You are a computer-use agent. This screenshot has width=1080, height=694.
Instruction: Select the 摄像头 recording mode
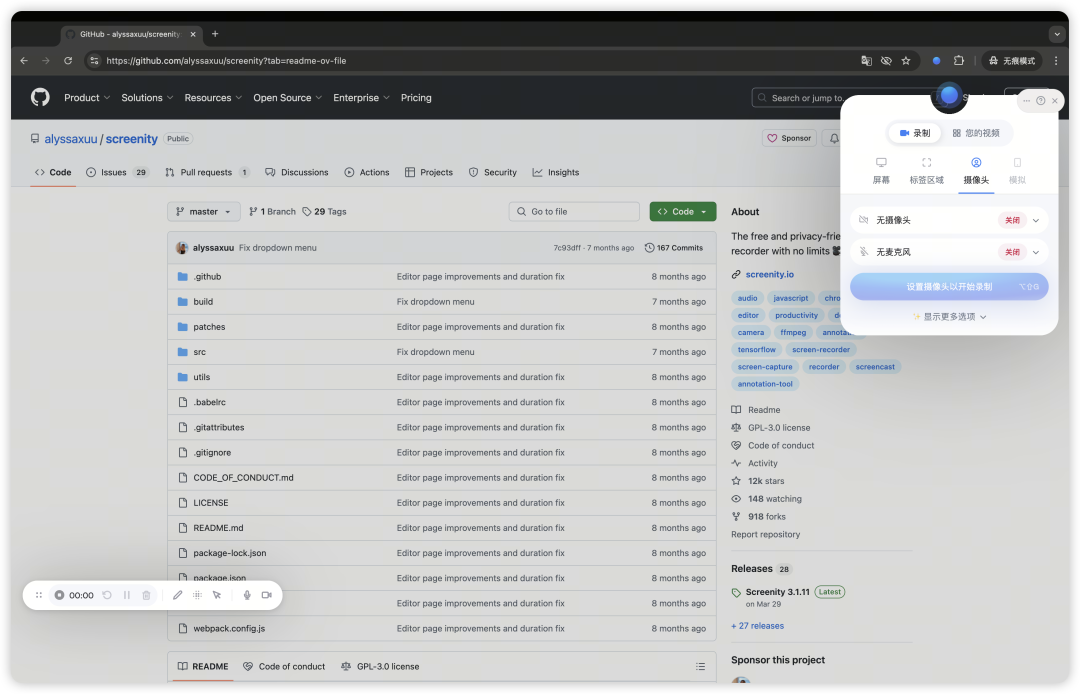pyautogui.click(x=976, y=171)
